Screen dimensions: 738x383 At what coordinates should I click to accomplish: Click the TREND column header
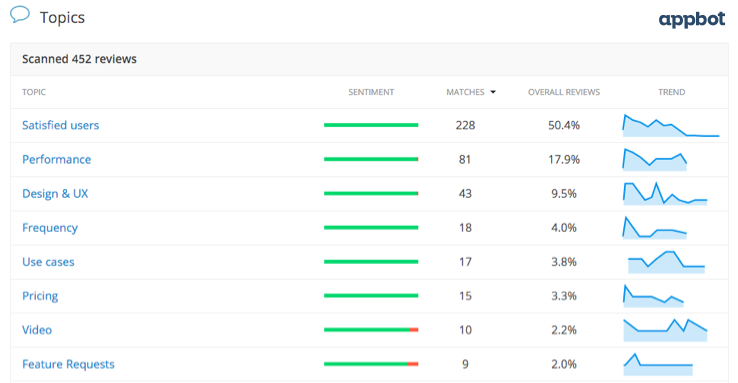point(672,92)
